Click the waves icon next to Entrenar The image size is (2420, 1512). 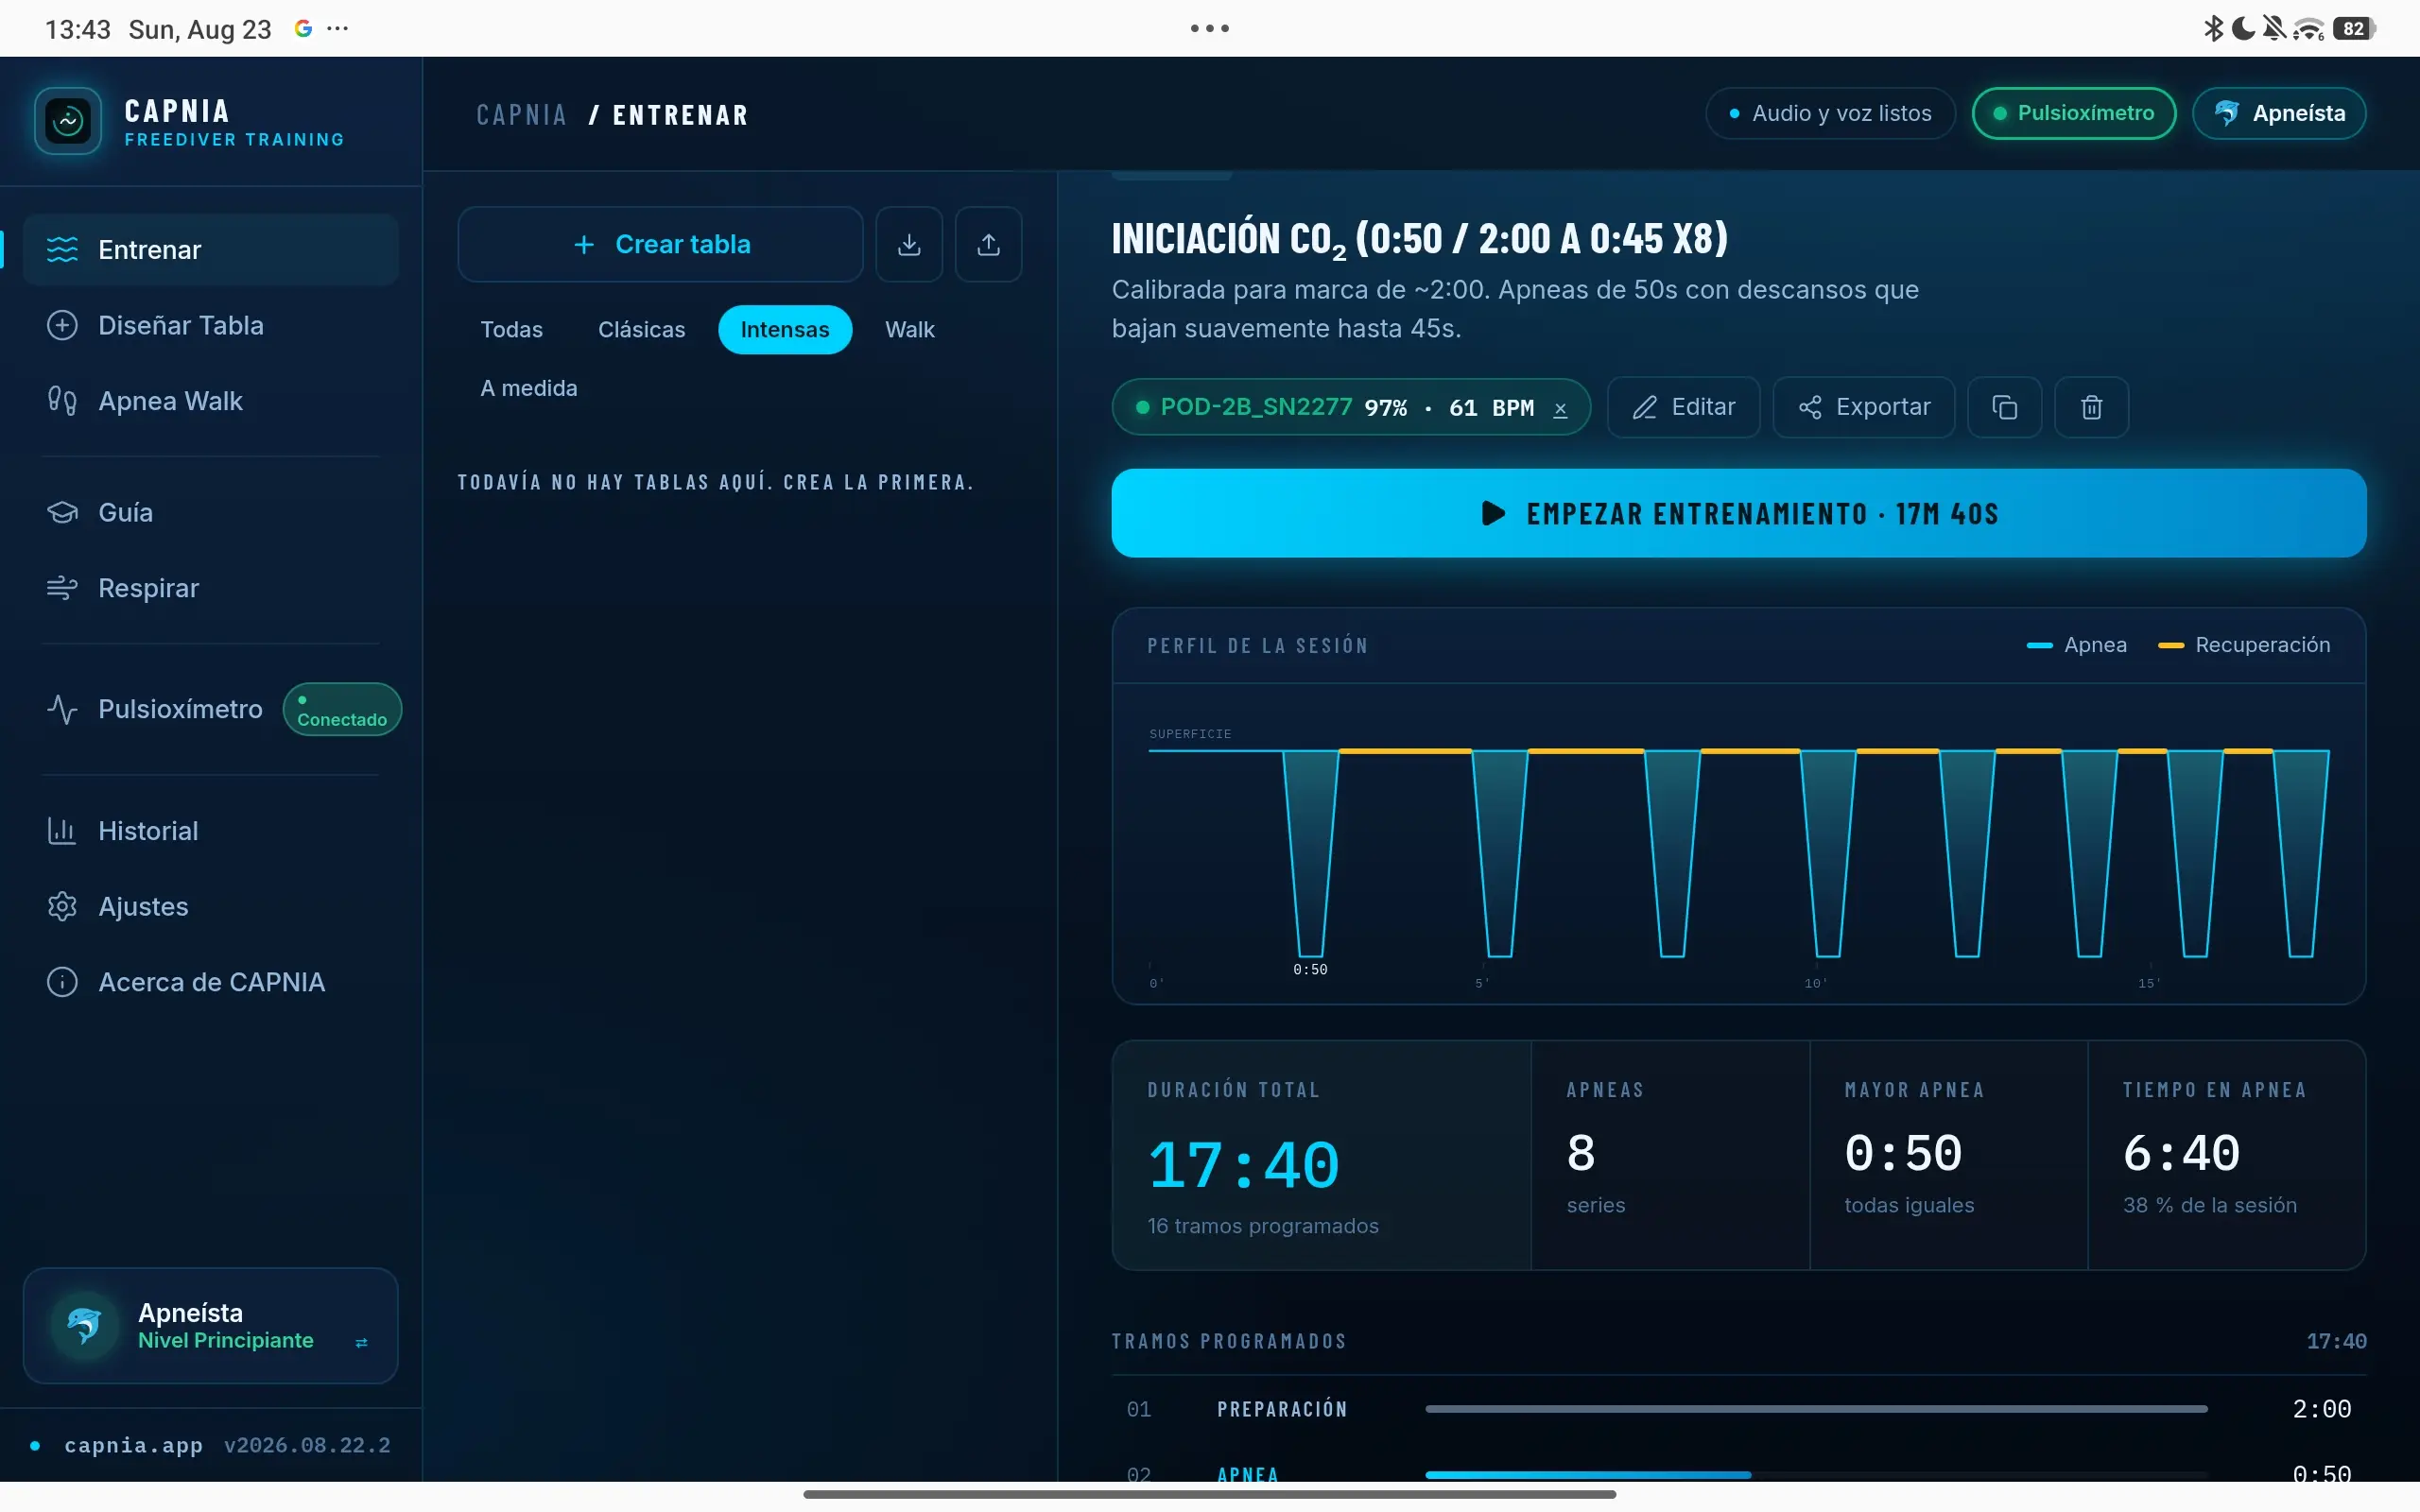click(62, 249)
